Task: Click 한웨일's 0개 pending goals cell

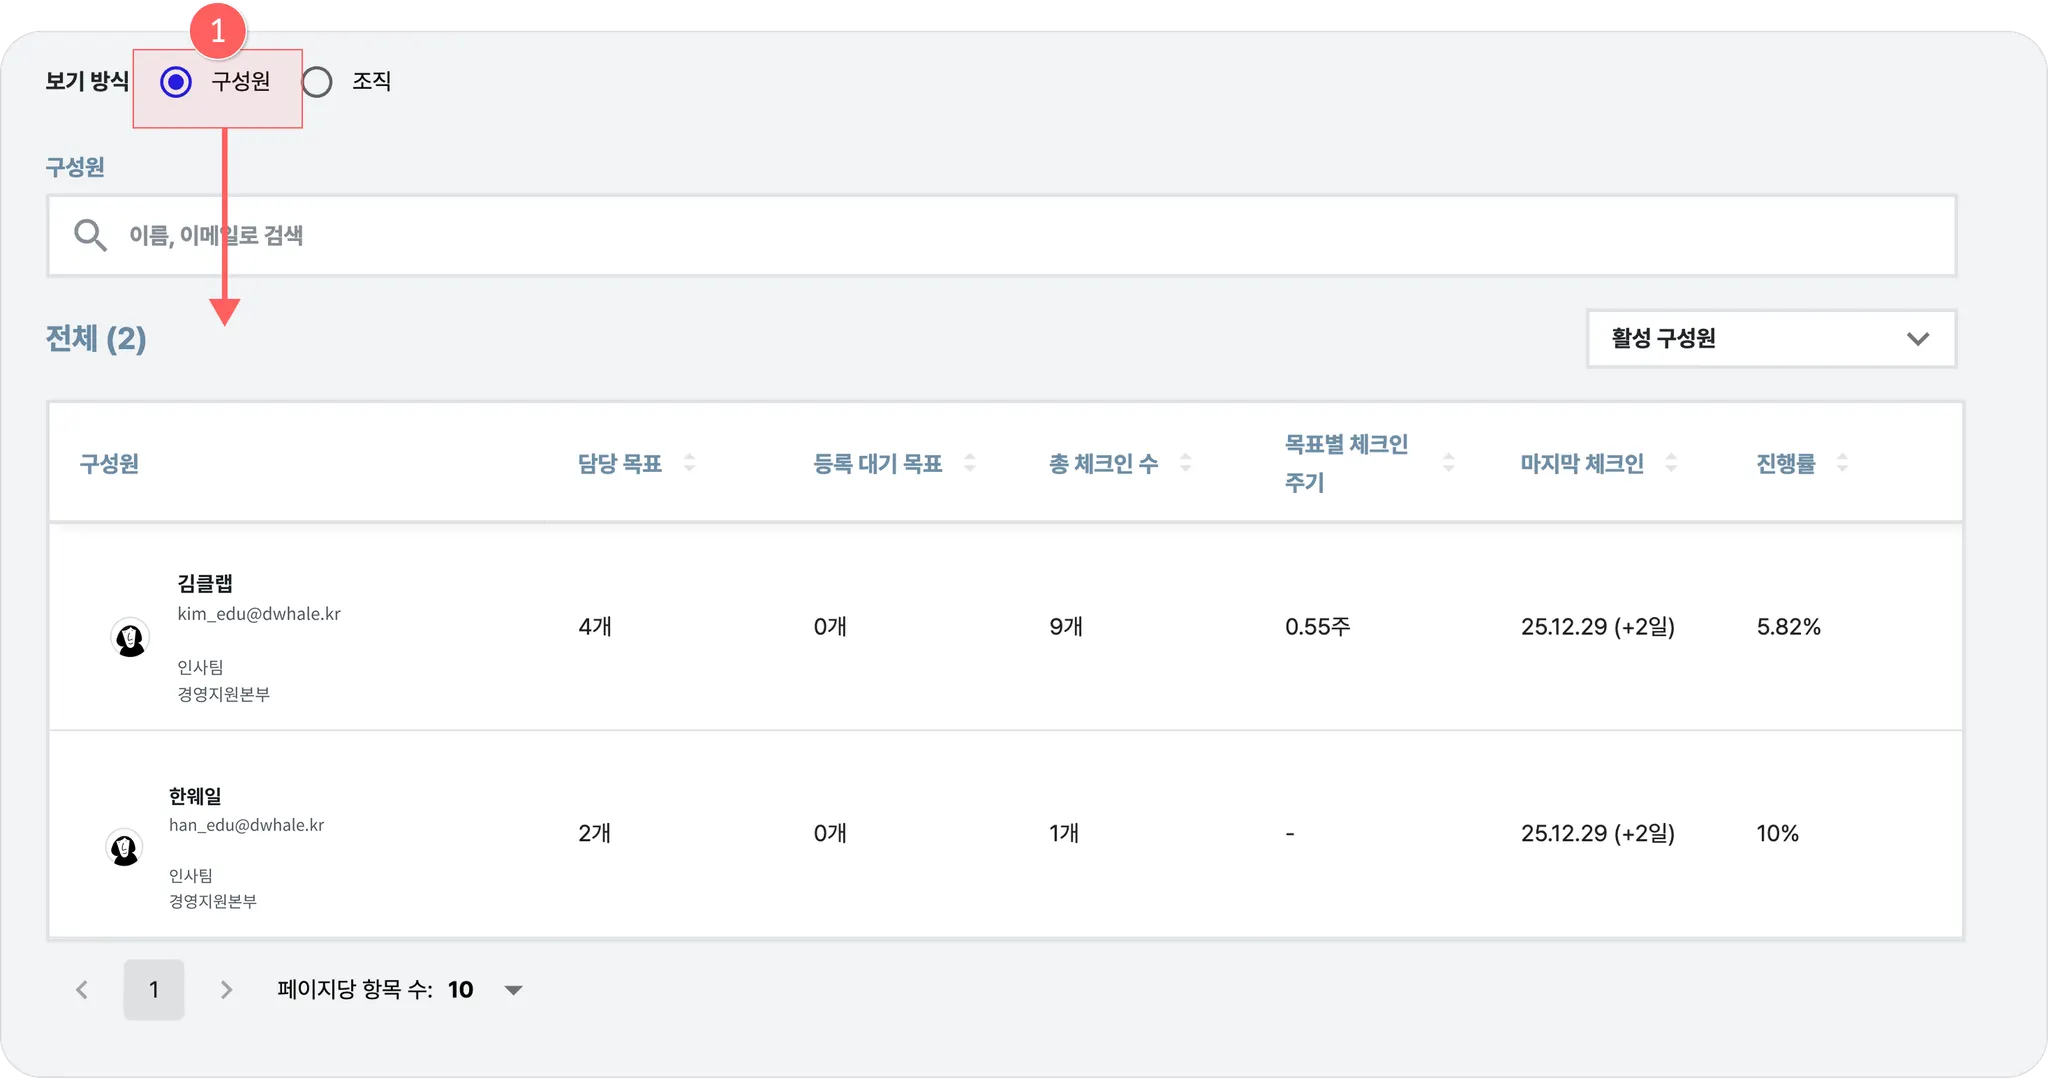Action: pyautogui.click(x=830, y=834)
